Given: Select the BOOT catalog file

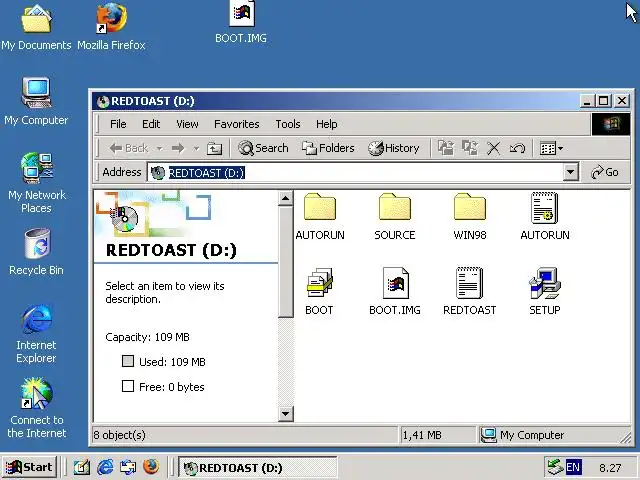Looking at the screenshot, I should click(x=319, y=292).
